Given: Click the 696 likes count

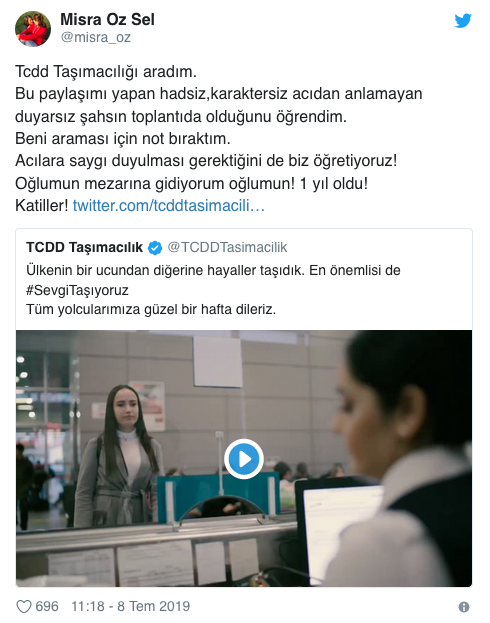Looking at the screenshot, I should click(x=47, y=606).
